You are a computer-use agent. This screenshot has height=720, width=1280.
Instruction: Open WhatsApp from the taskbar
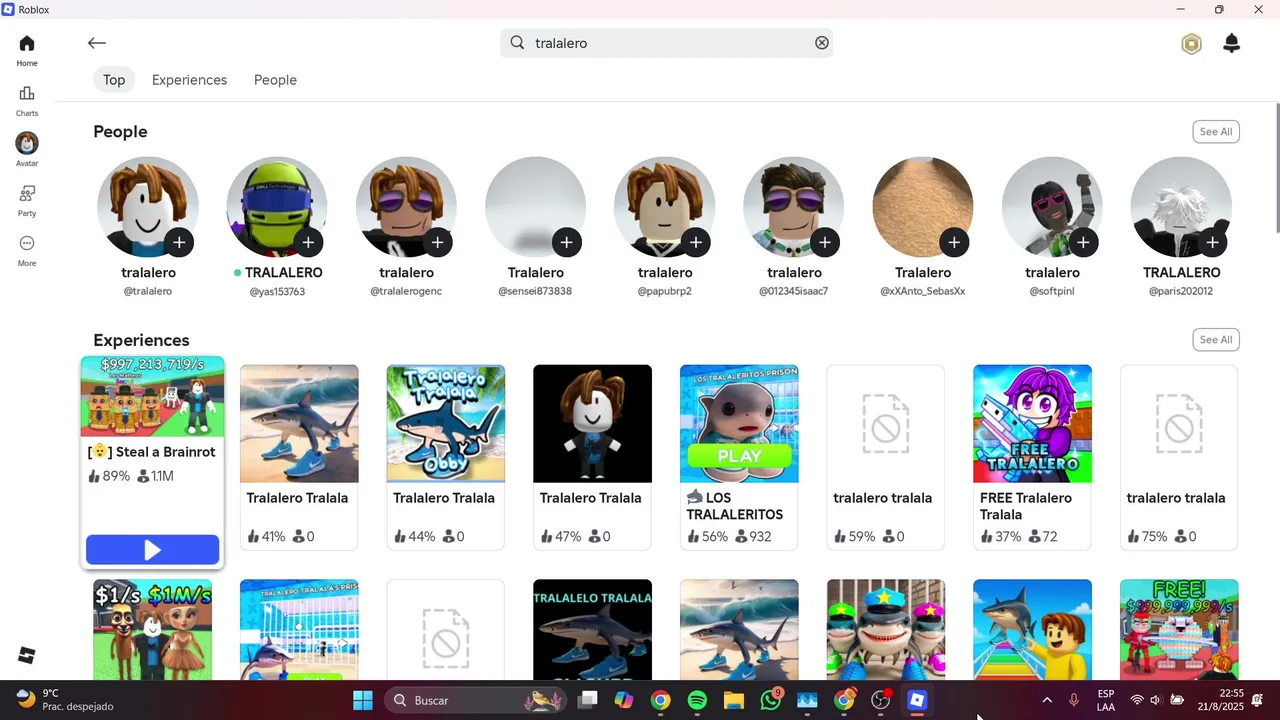tap(770, 700)
